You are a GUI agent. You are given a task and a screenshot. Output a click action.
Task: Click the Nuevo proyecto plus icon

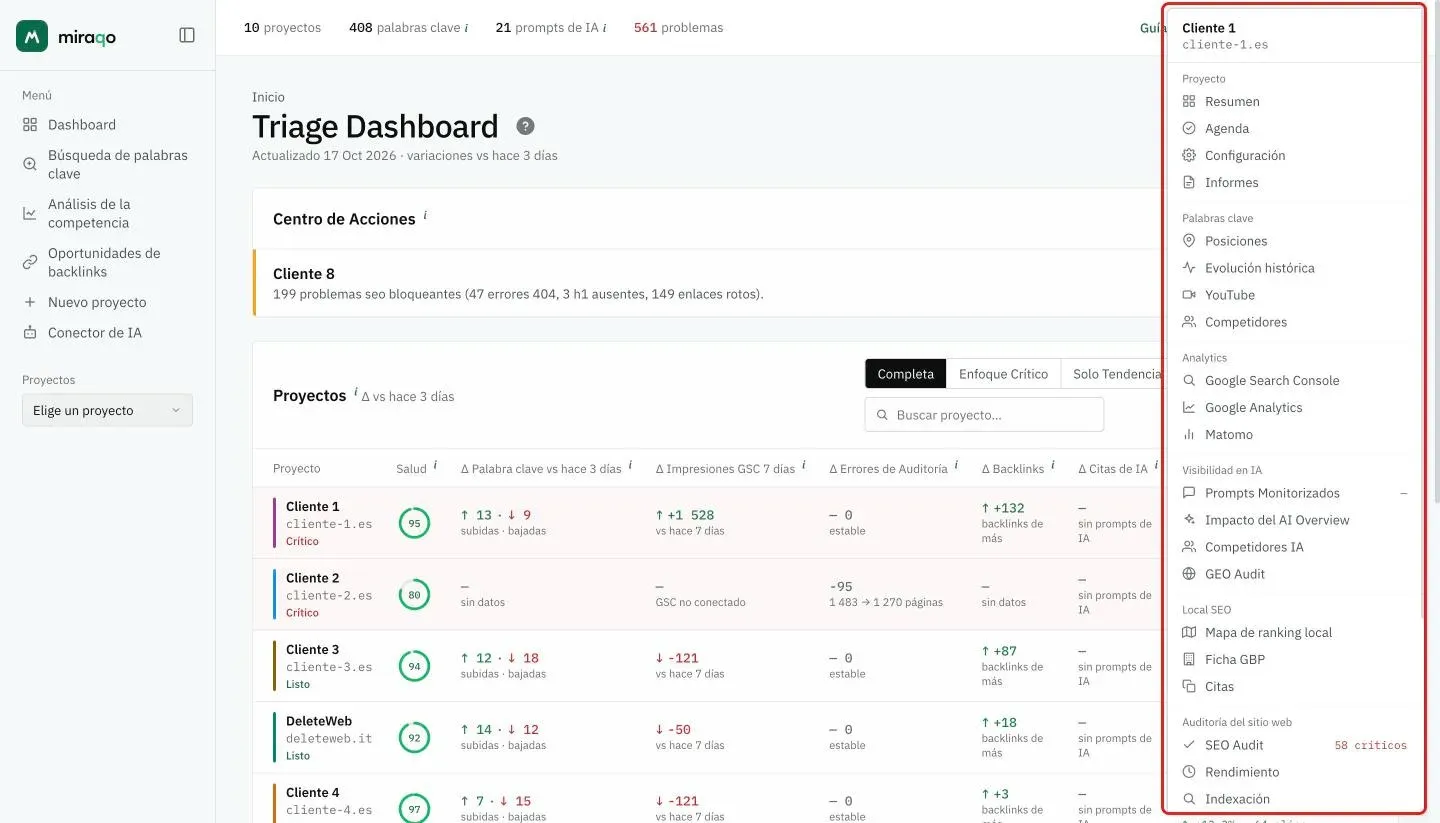click(x=30, y=302)
